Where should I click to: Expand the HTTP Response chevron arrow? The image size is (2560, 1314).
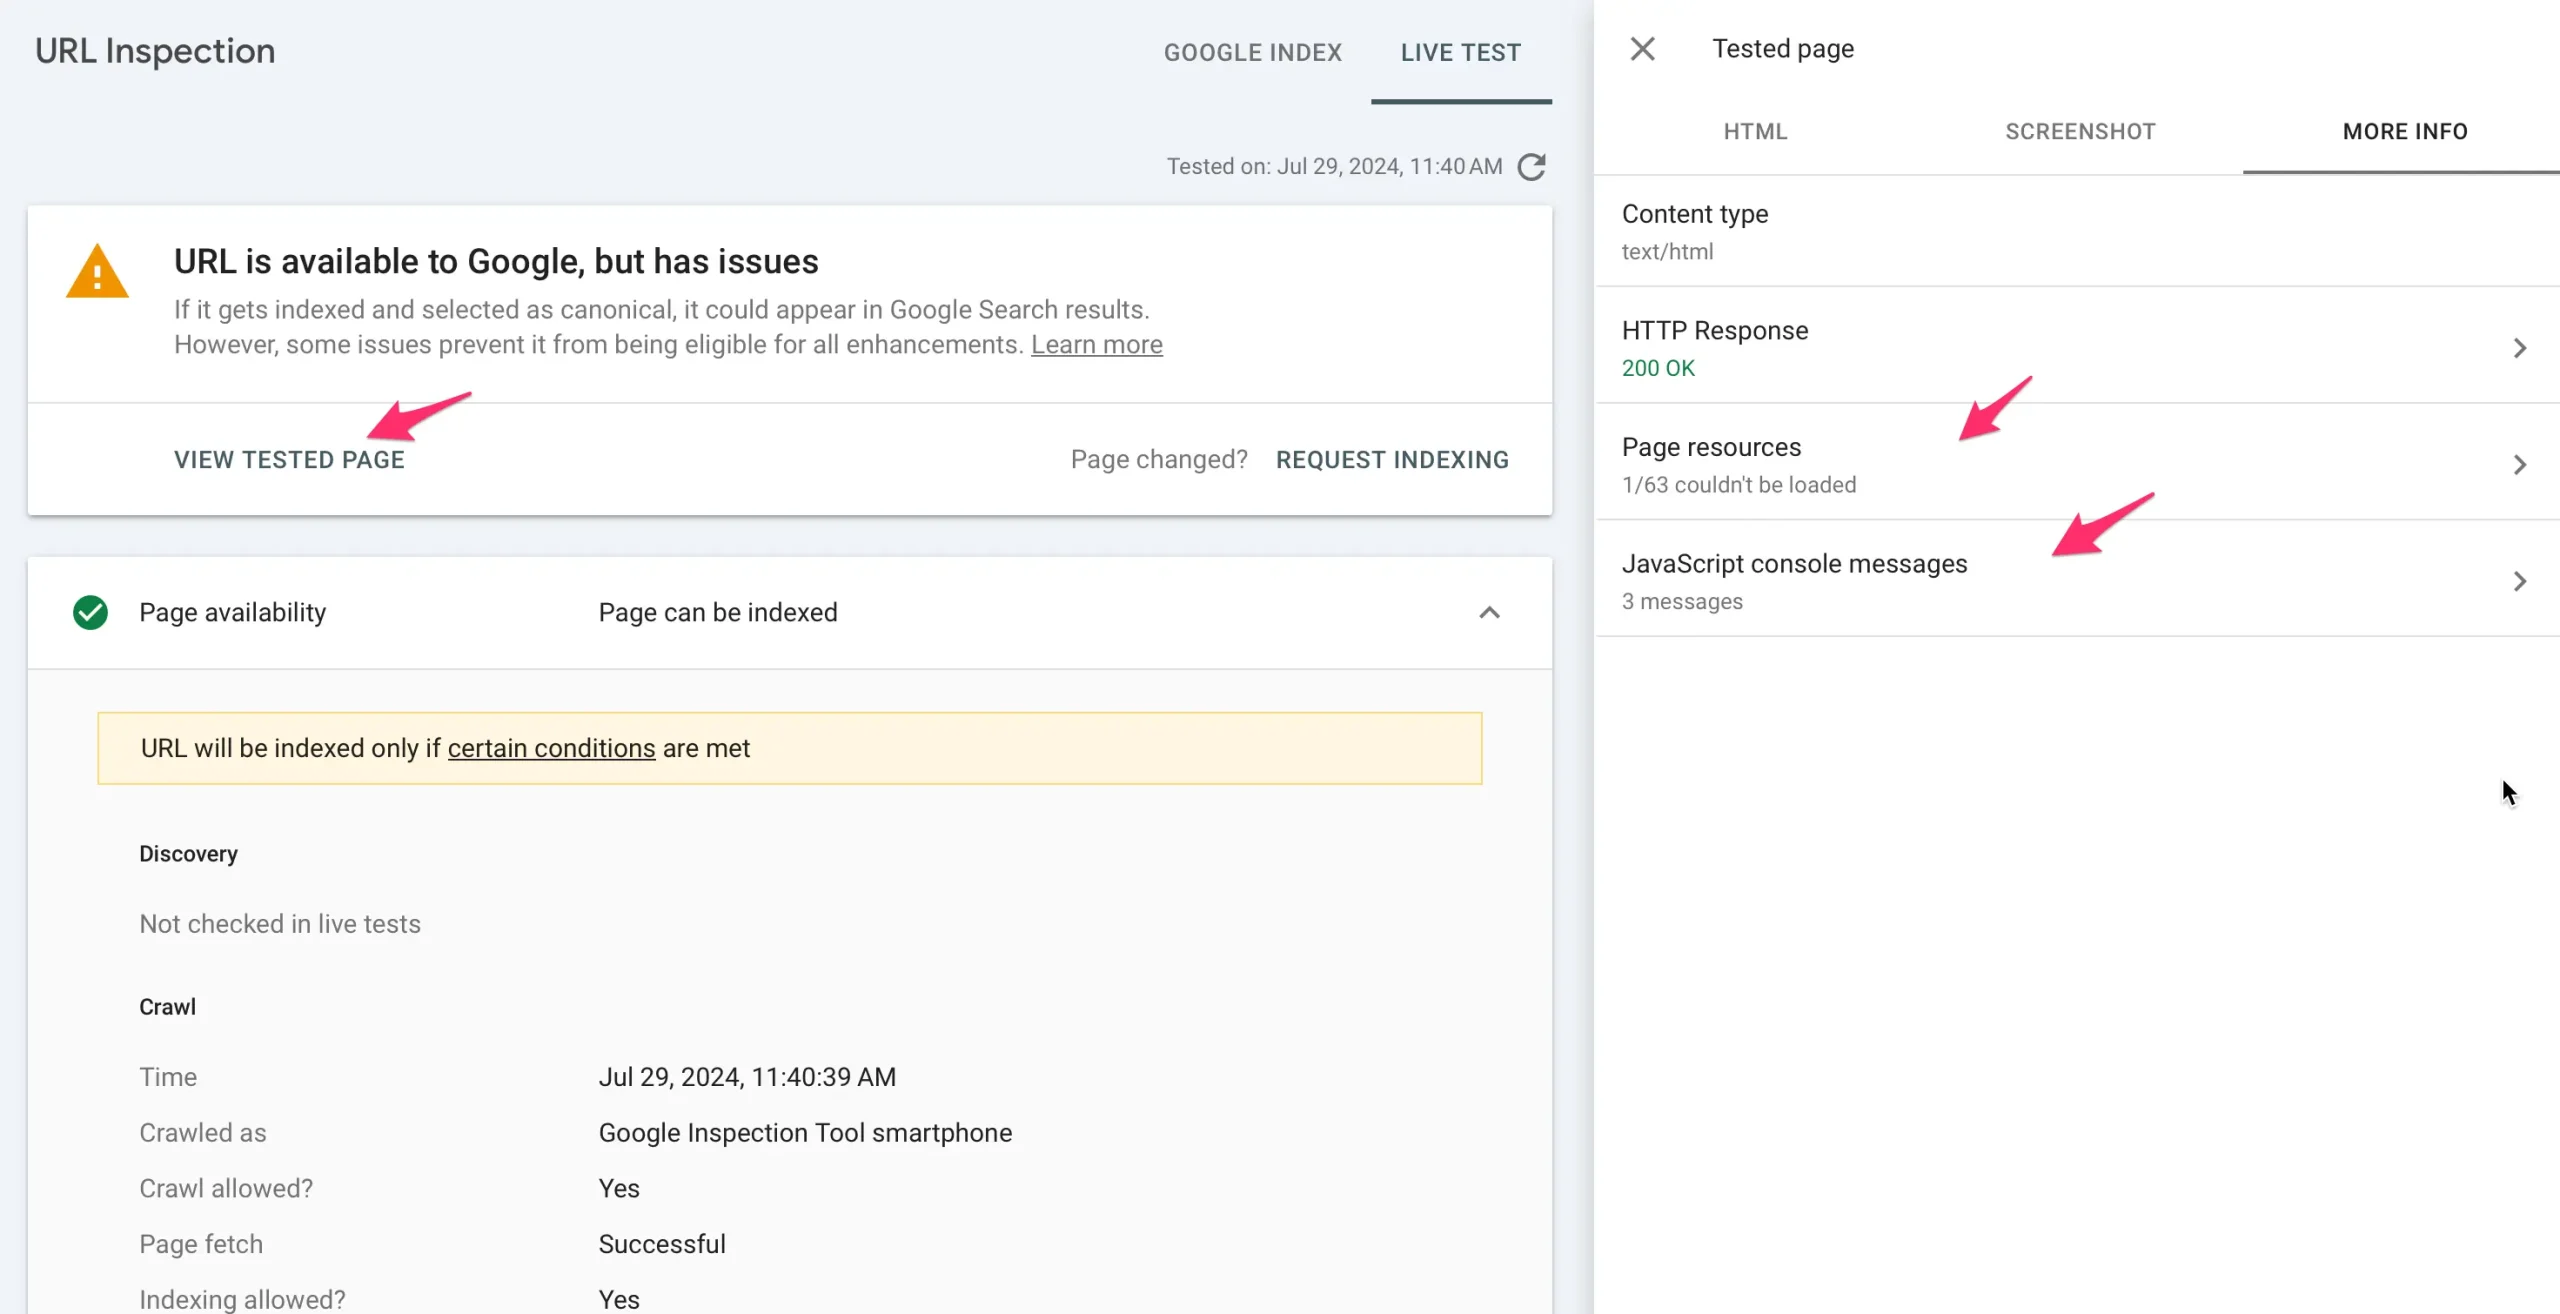click(2519, 348)
